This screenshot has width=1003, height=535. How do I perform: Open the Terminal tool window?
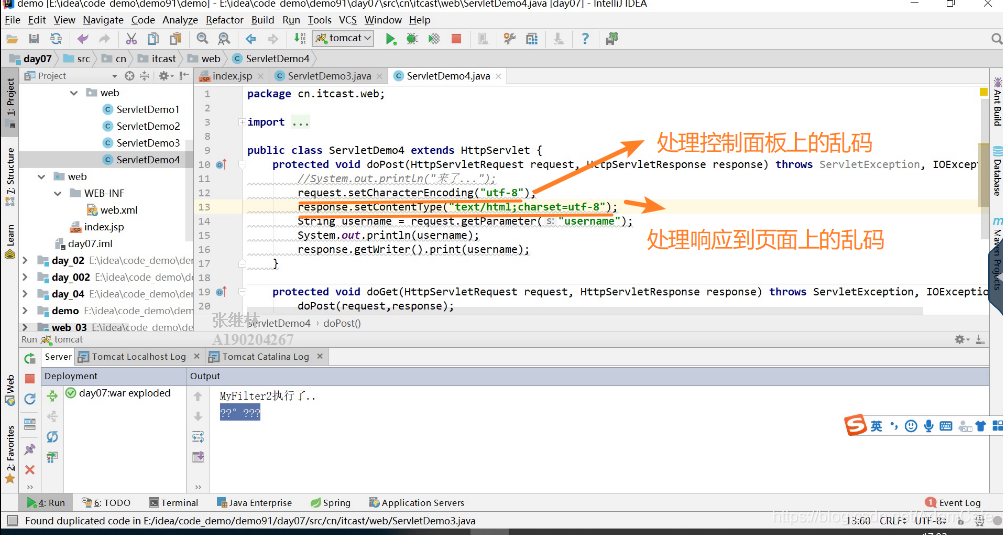(x=173, y=503)
